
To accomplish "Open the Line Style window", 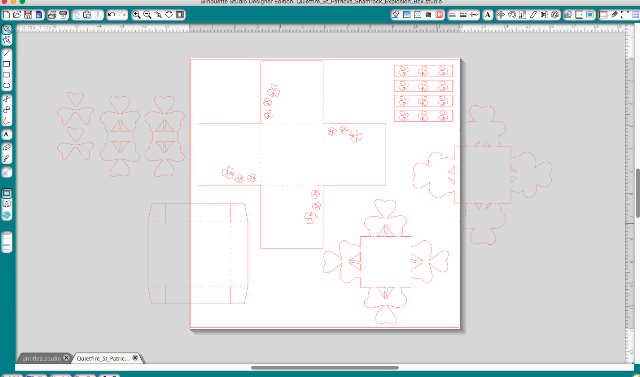I will pos(463,15).
